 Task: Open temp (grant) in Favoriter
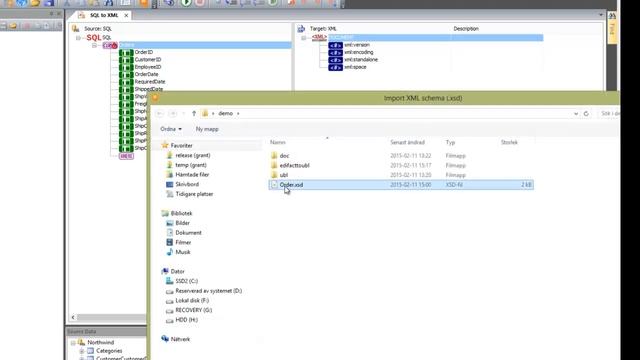191,165
